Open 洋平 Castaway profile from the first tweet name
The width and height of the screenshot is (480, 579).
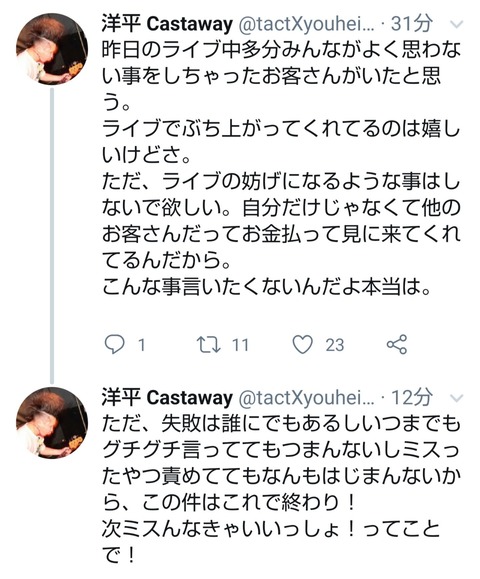pyautogui.click(x=167, y=24)
